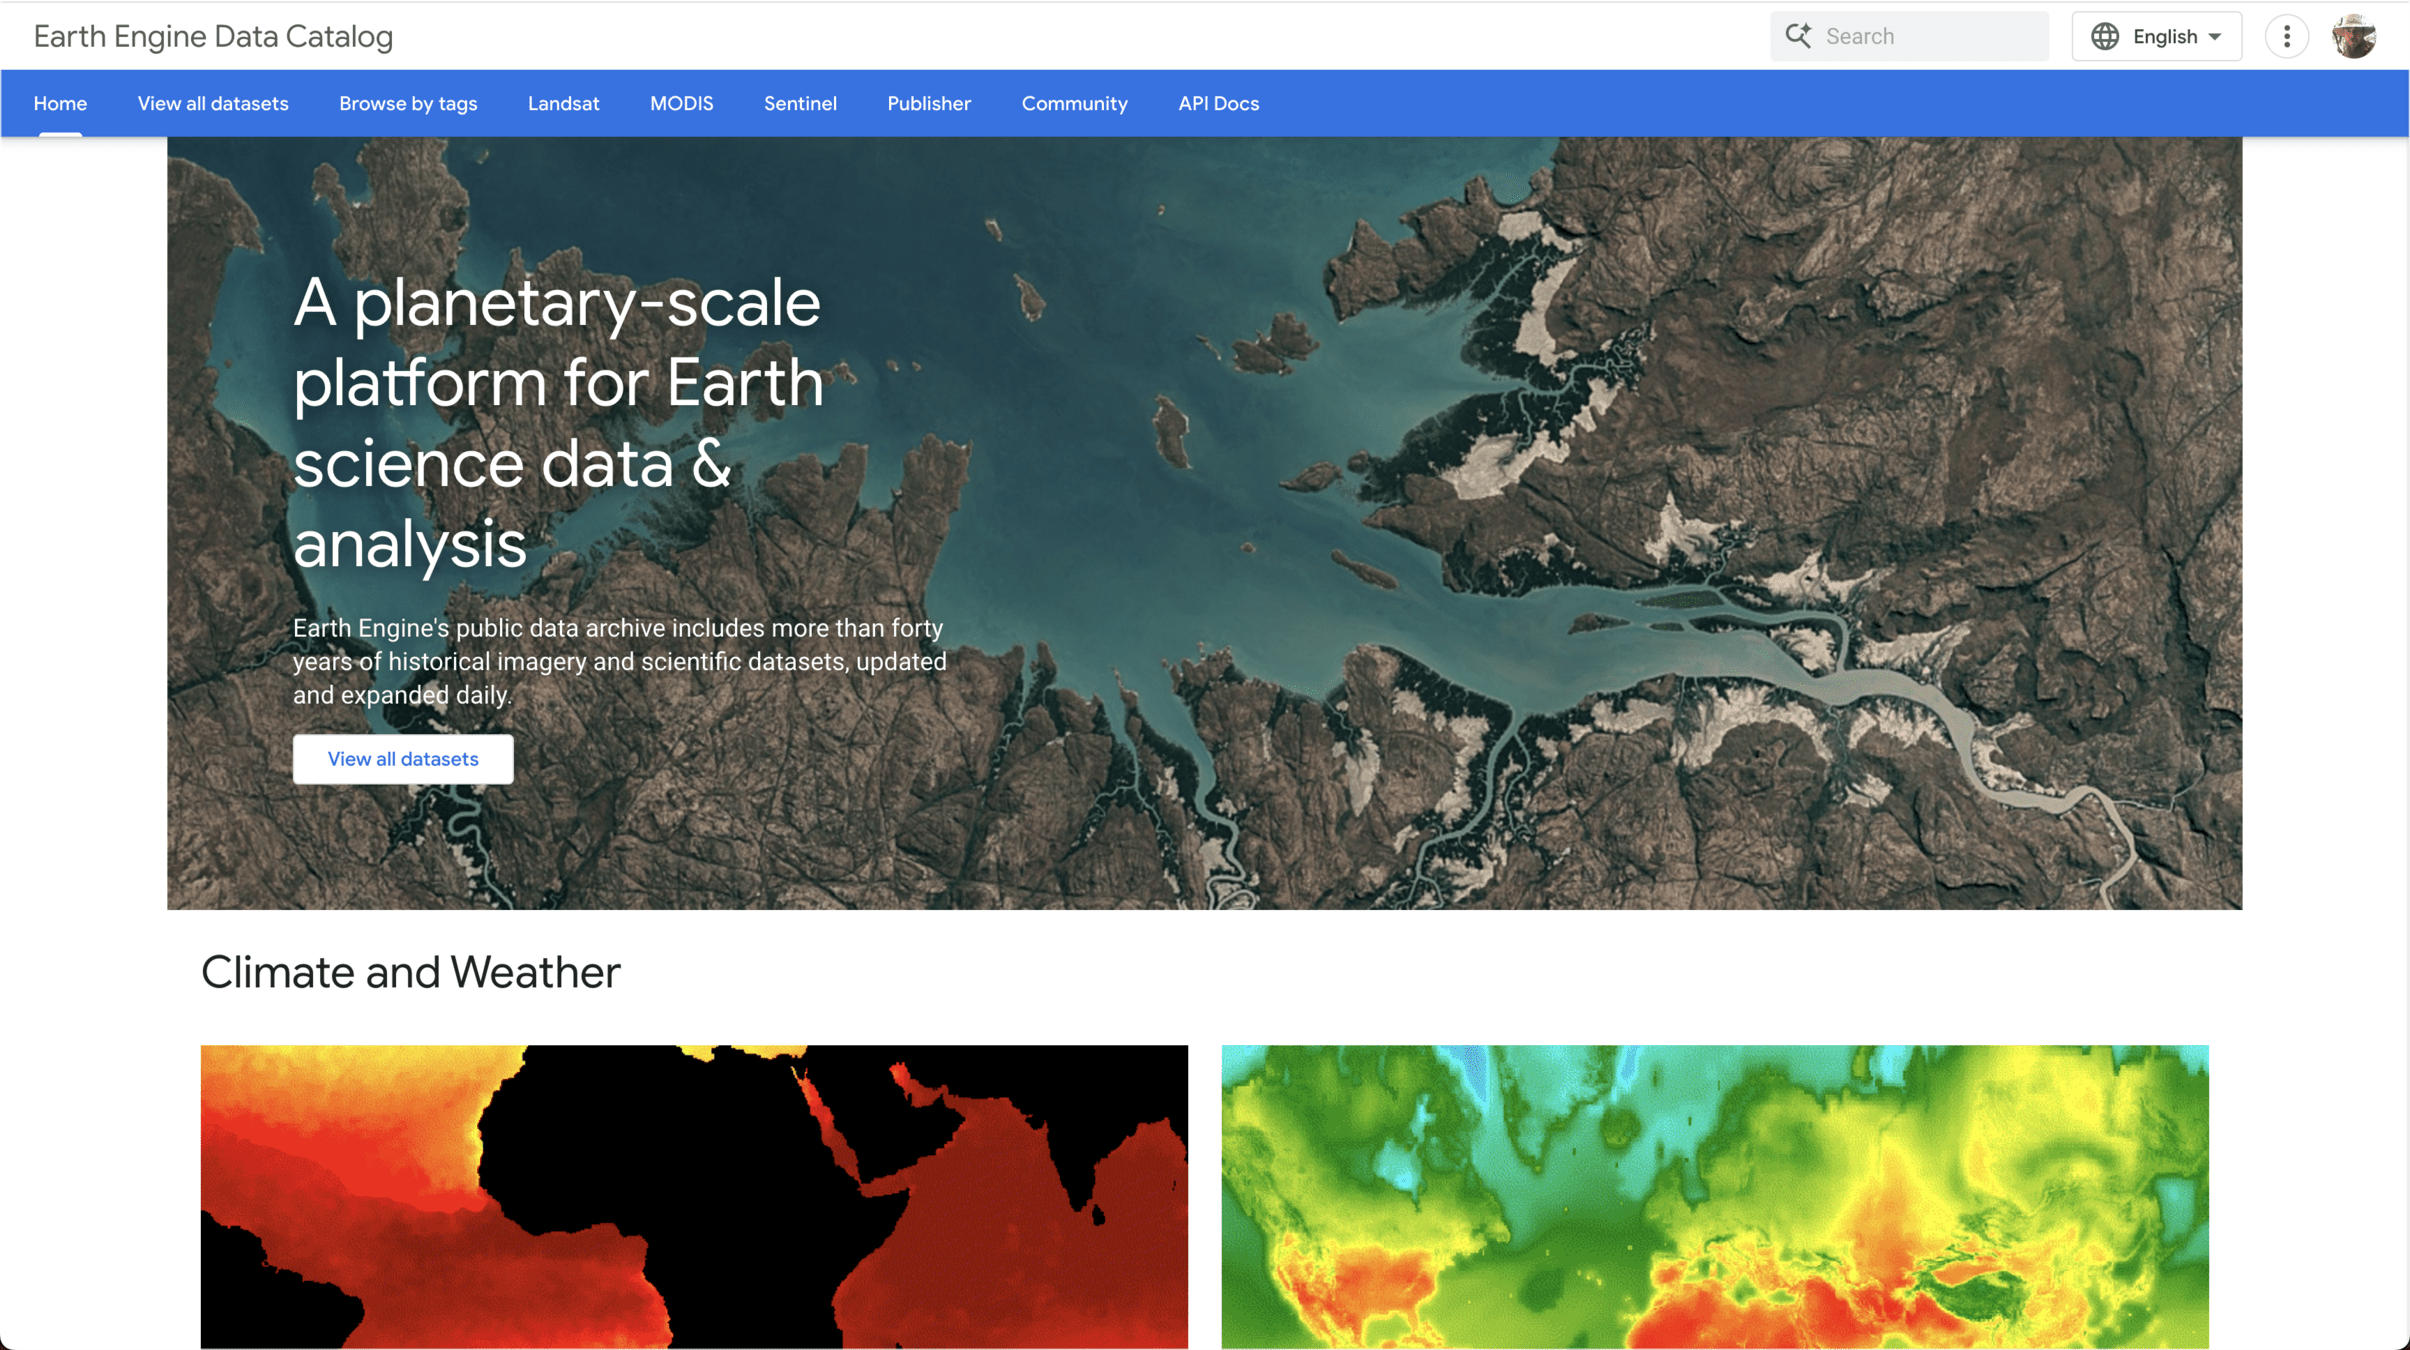This screenshot has width=2410, height=1350.
Task: Navigate to the Community tab
Action: [x=1074, y=103]
